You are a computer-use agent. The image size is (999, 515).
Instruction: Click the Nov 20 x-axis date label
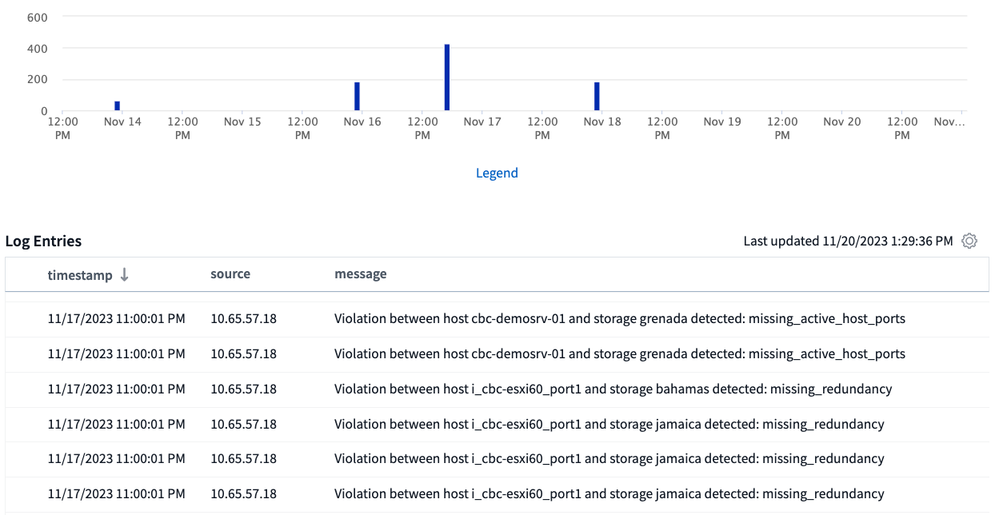click(842, 122)
